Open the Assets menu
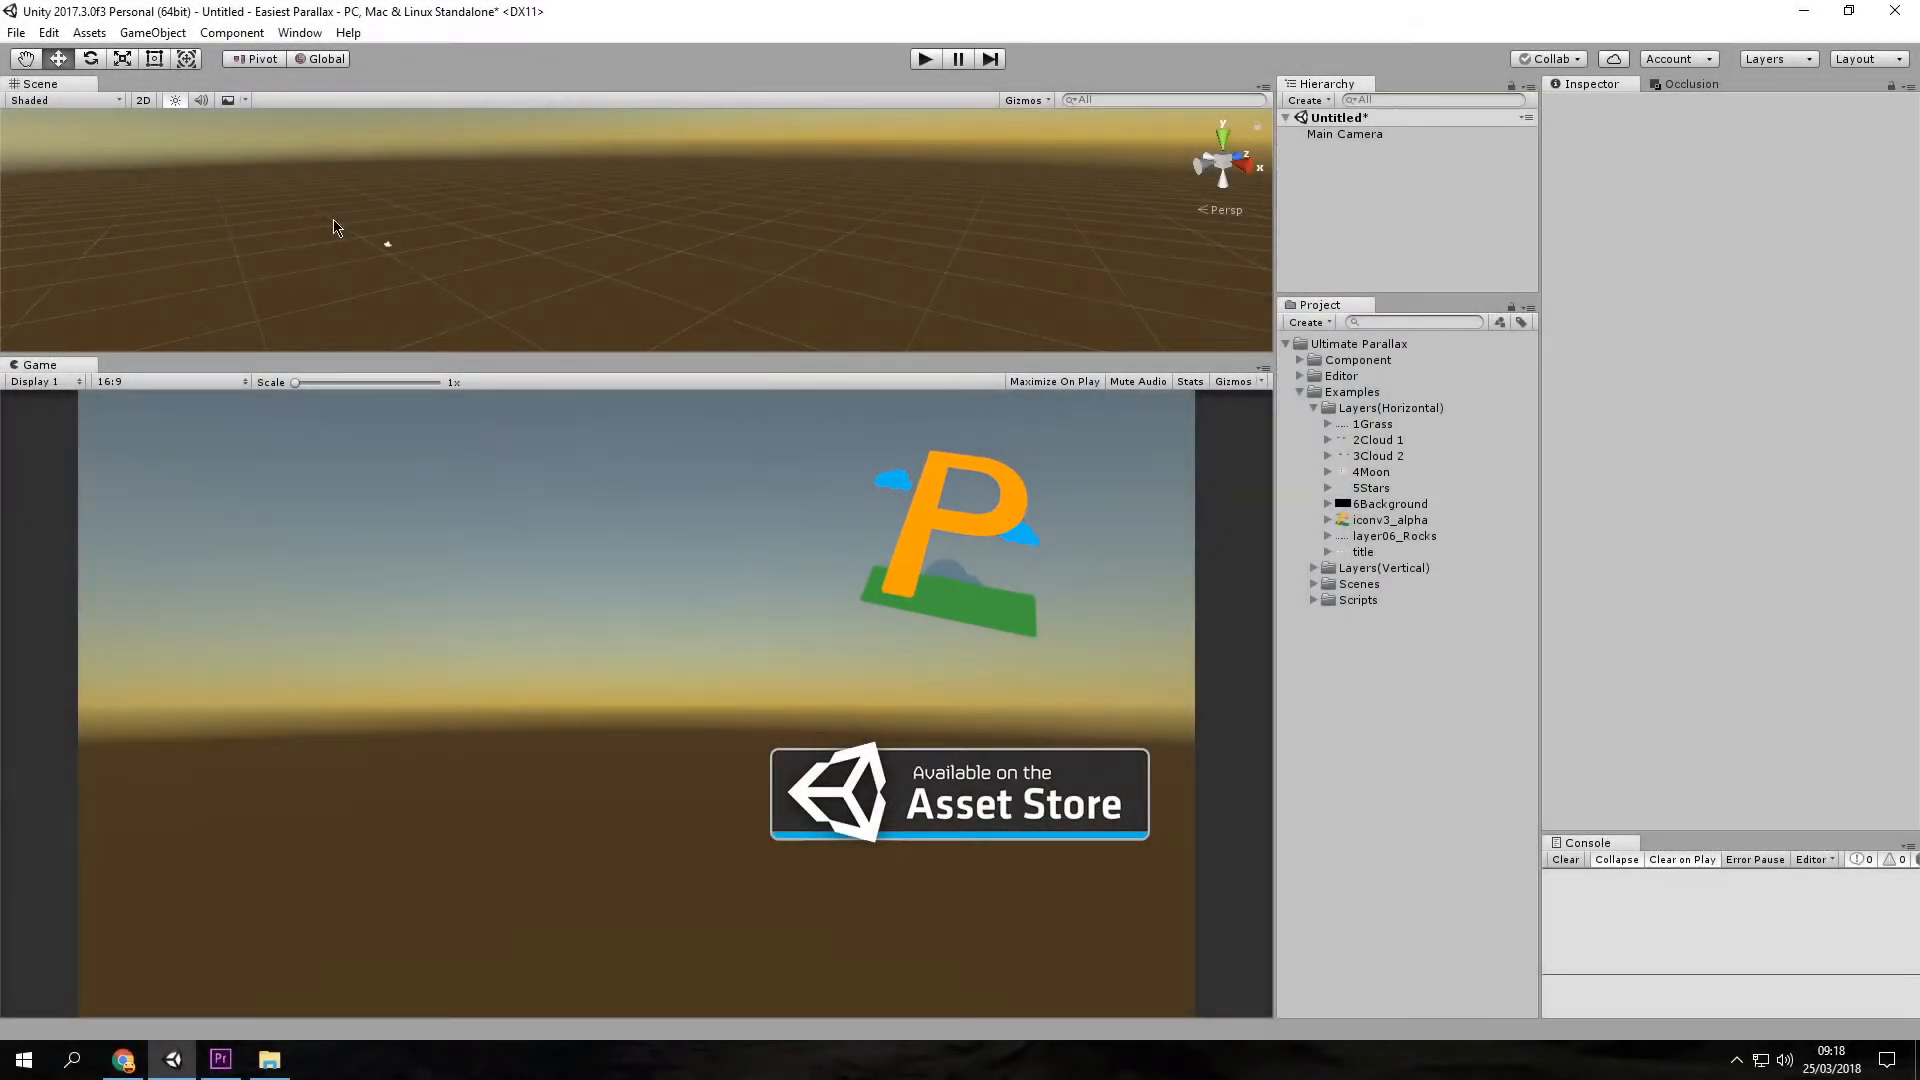The height and width of the screenshot is (1080, 1920). point(89,33)
